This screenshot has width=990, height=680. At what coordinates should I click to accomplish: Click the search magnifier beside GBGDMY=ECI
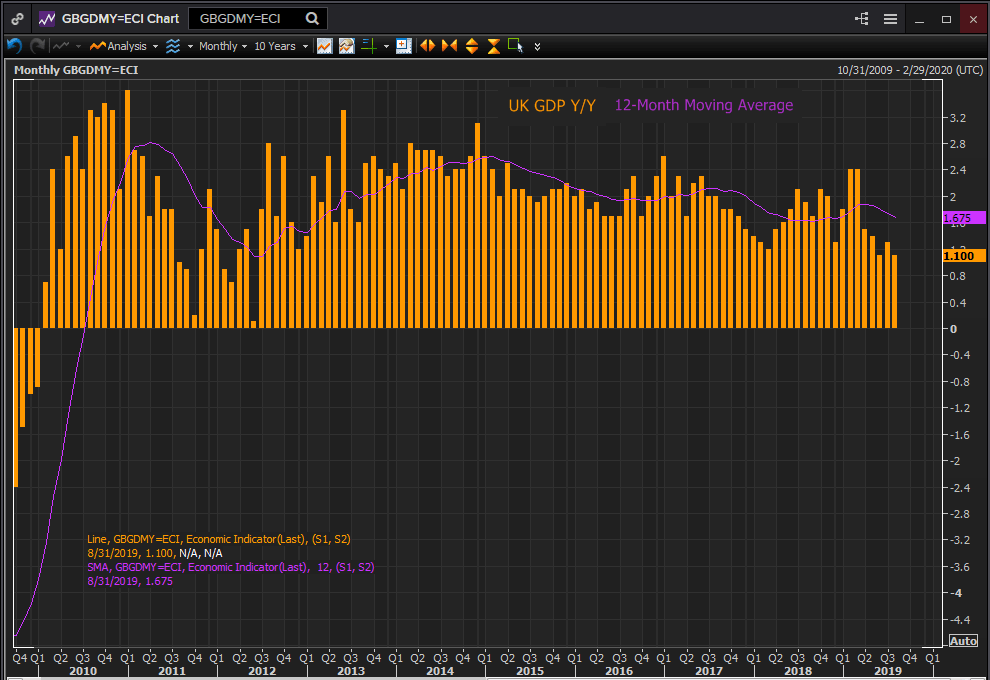313,18
